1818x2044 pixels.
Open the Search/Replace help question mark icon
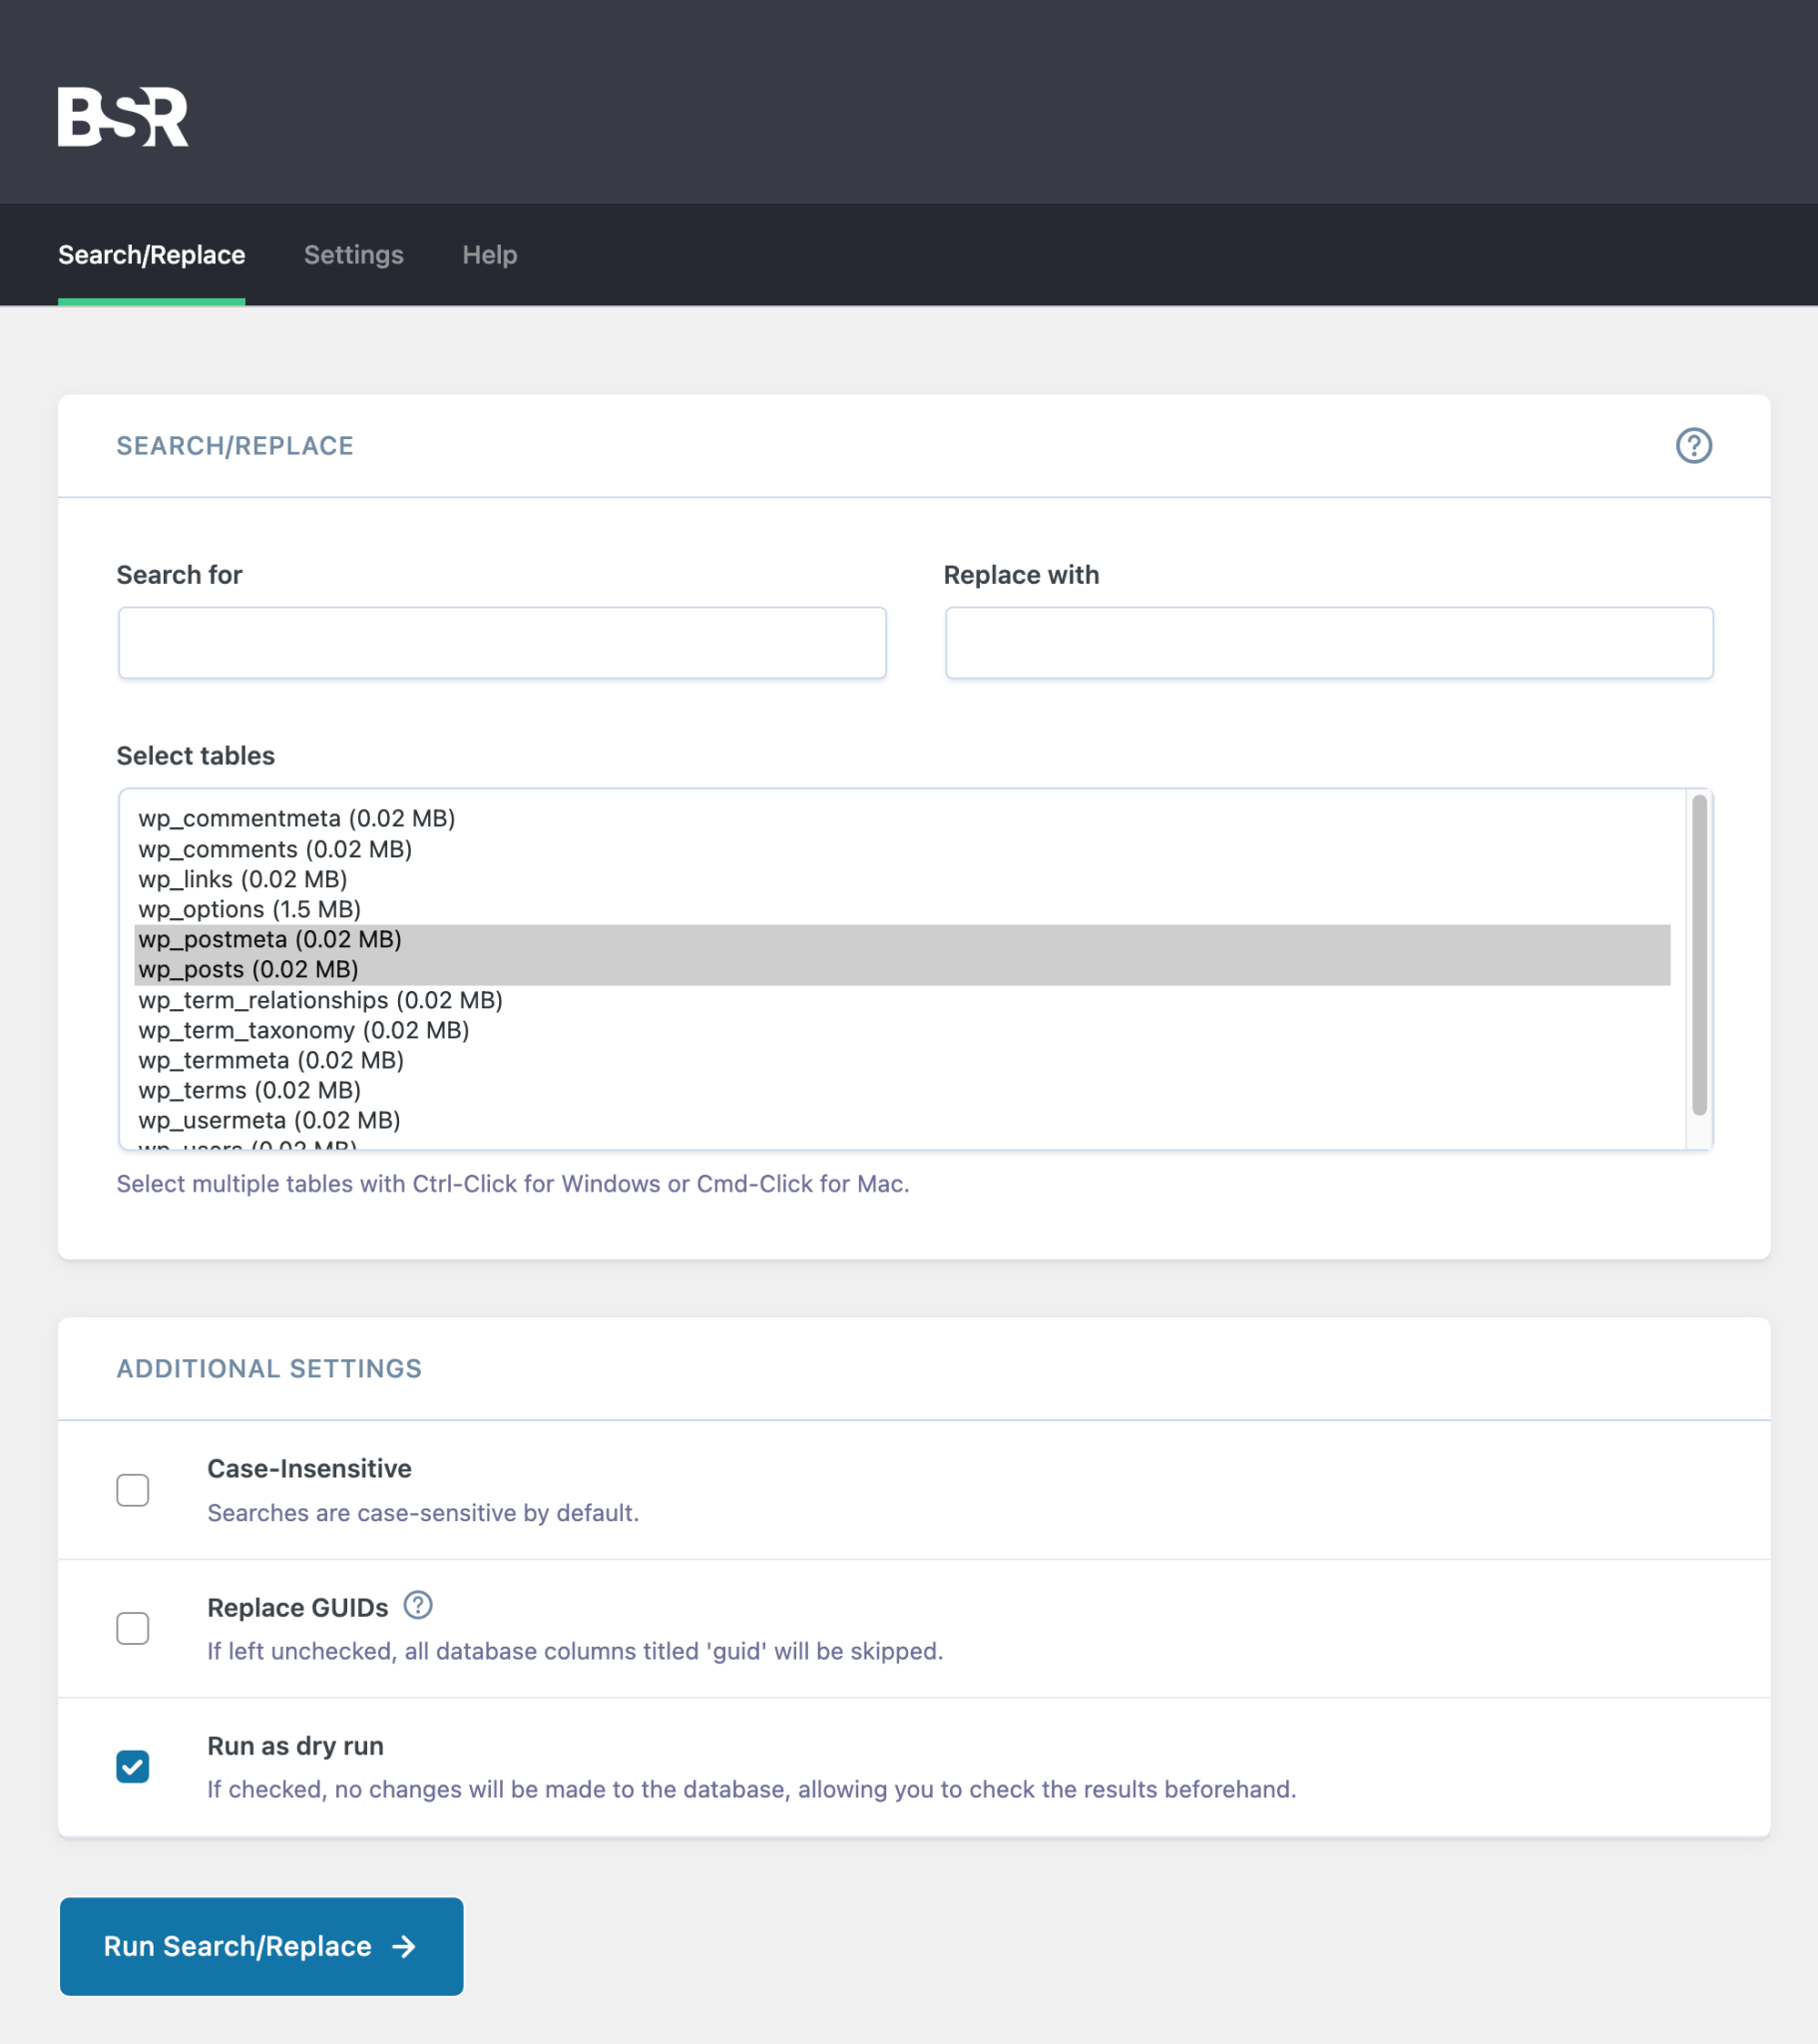click(x=1695, y=446)
